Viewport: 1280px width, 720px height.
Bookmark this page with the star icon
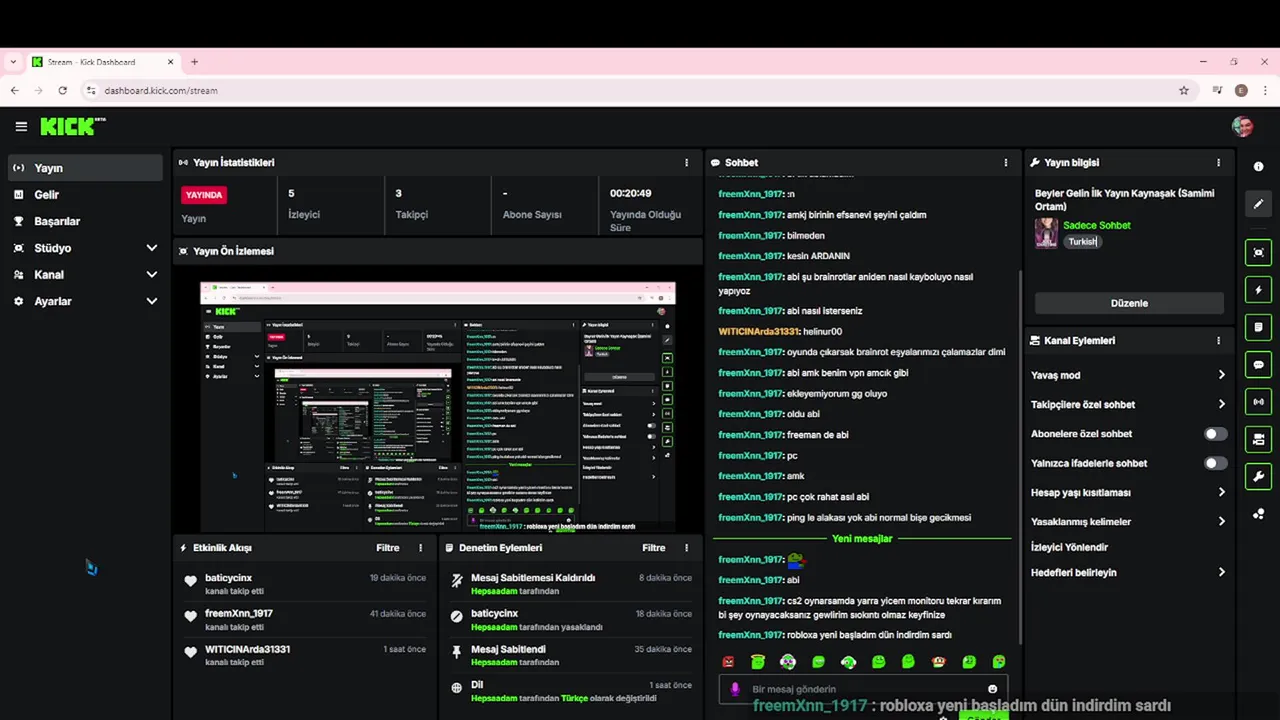[1184, 90]
